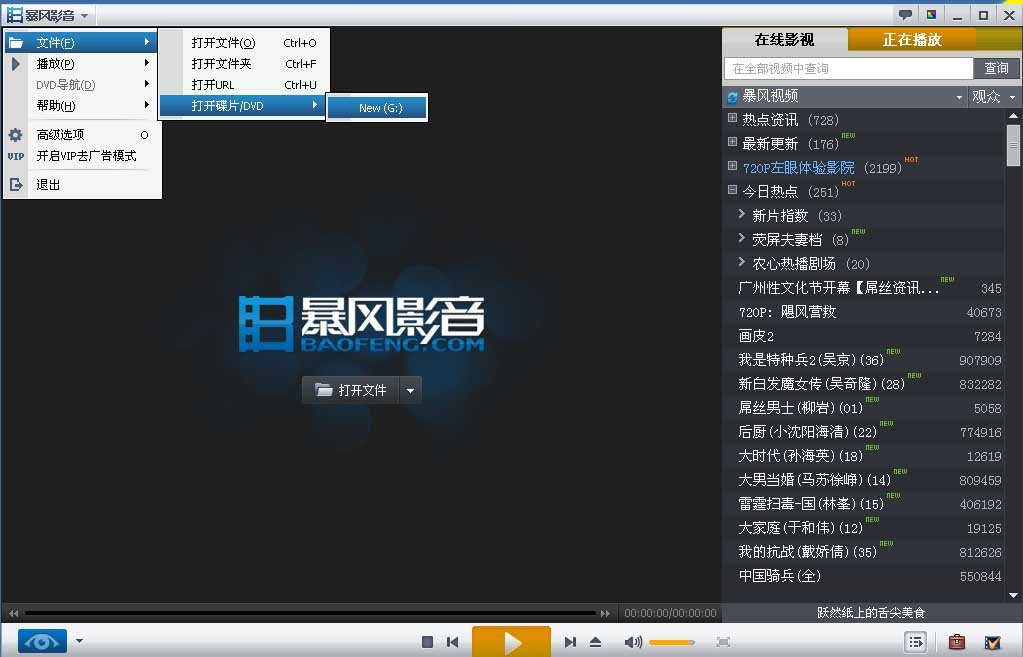1023x657 pixels.
Task: Click the skin-change icon in title bar
Action: pyautogui.click(x=932, y=14)
